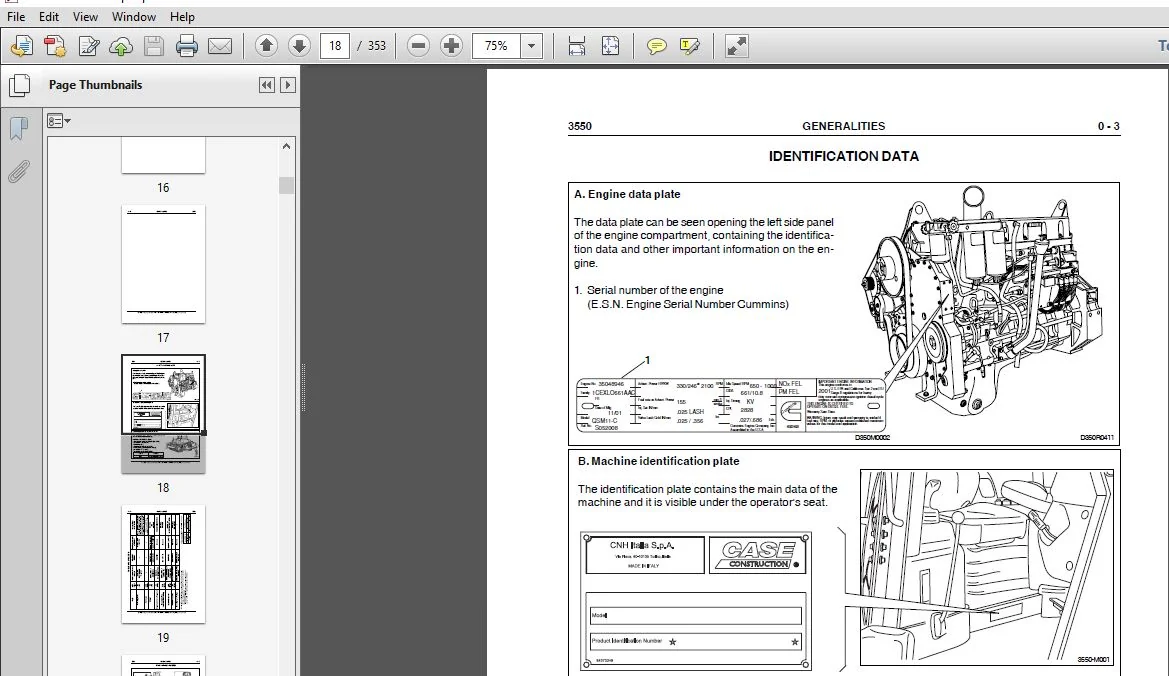Click thumbnail scrollbar up arrow
Image resolution: width=1169 pixels, height=676 pixels.
(286, 146)
